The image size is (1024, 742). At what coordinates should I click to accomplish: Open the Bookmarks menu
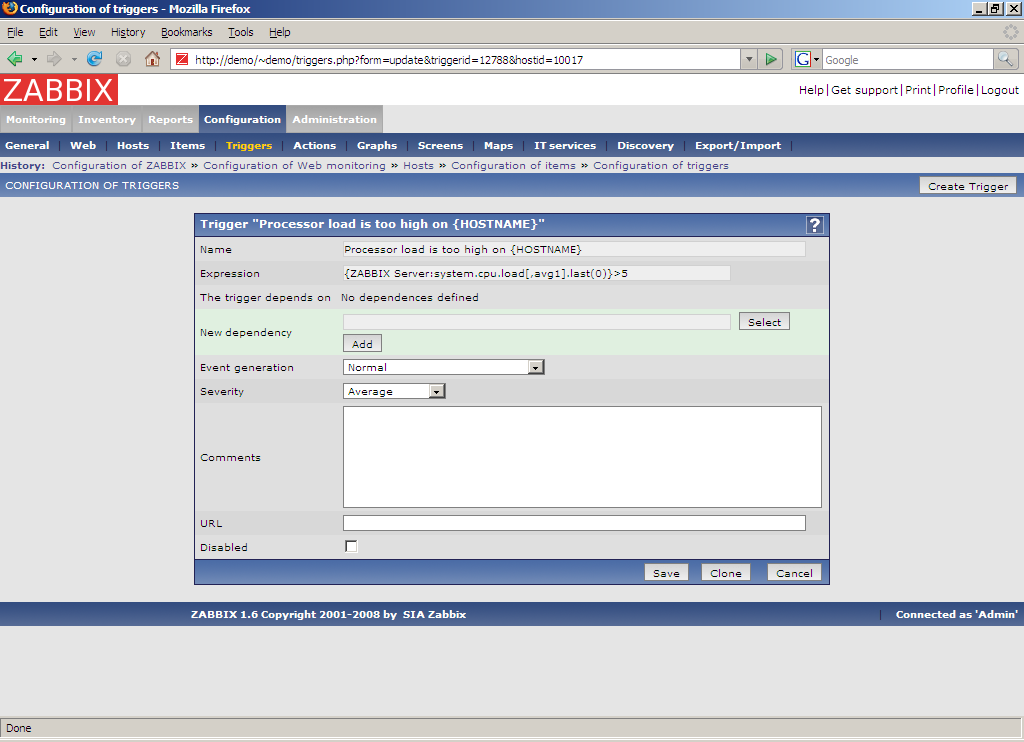[187, 32]
